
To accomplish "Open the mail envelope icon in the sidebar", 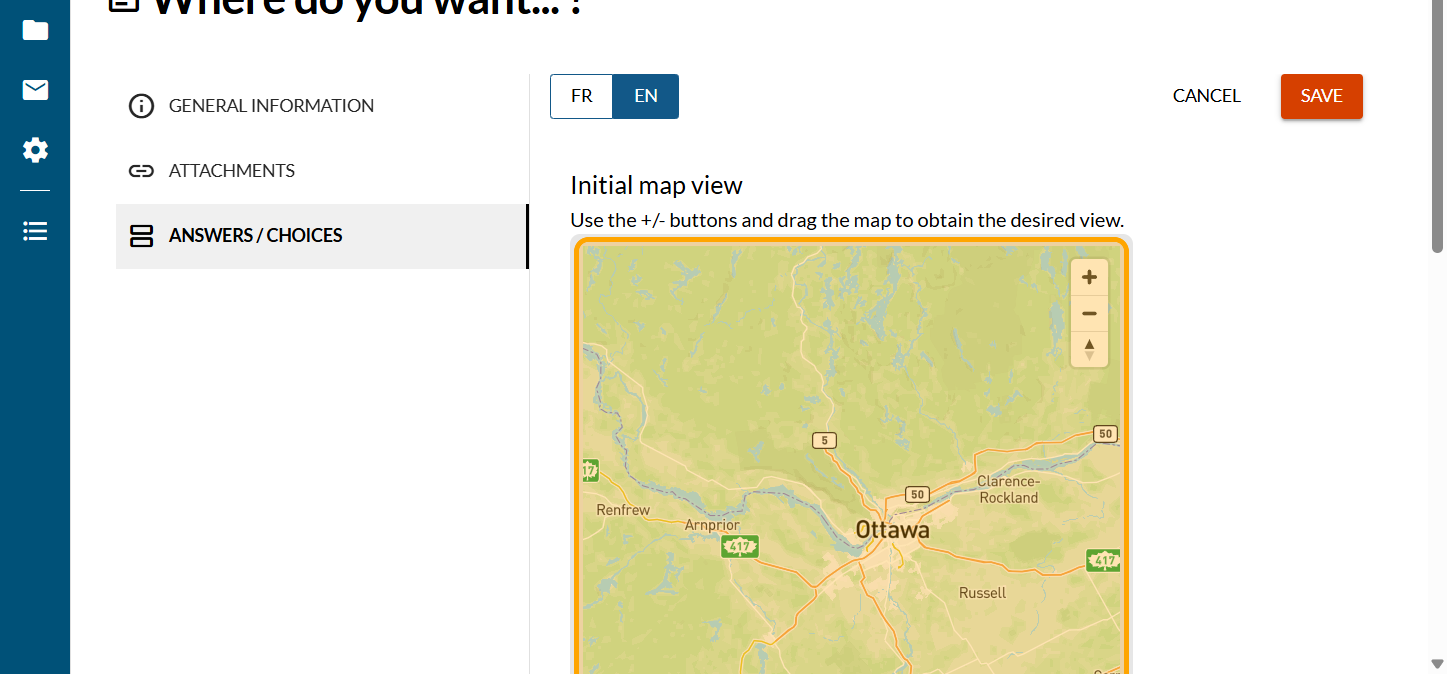I will 35,90.
